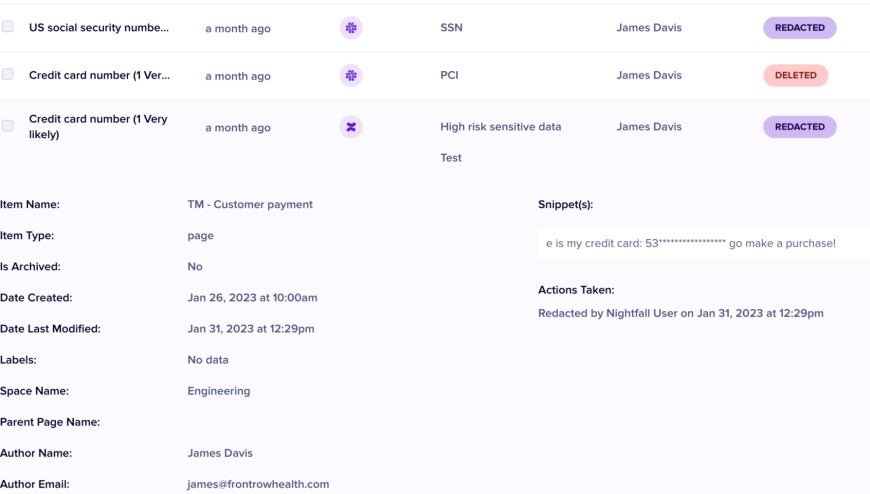The height and width of the screenshot is (494, 870).
Task: Check the box beside the High risk sensitive data row
Action: click(x=8, y=126)
